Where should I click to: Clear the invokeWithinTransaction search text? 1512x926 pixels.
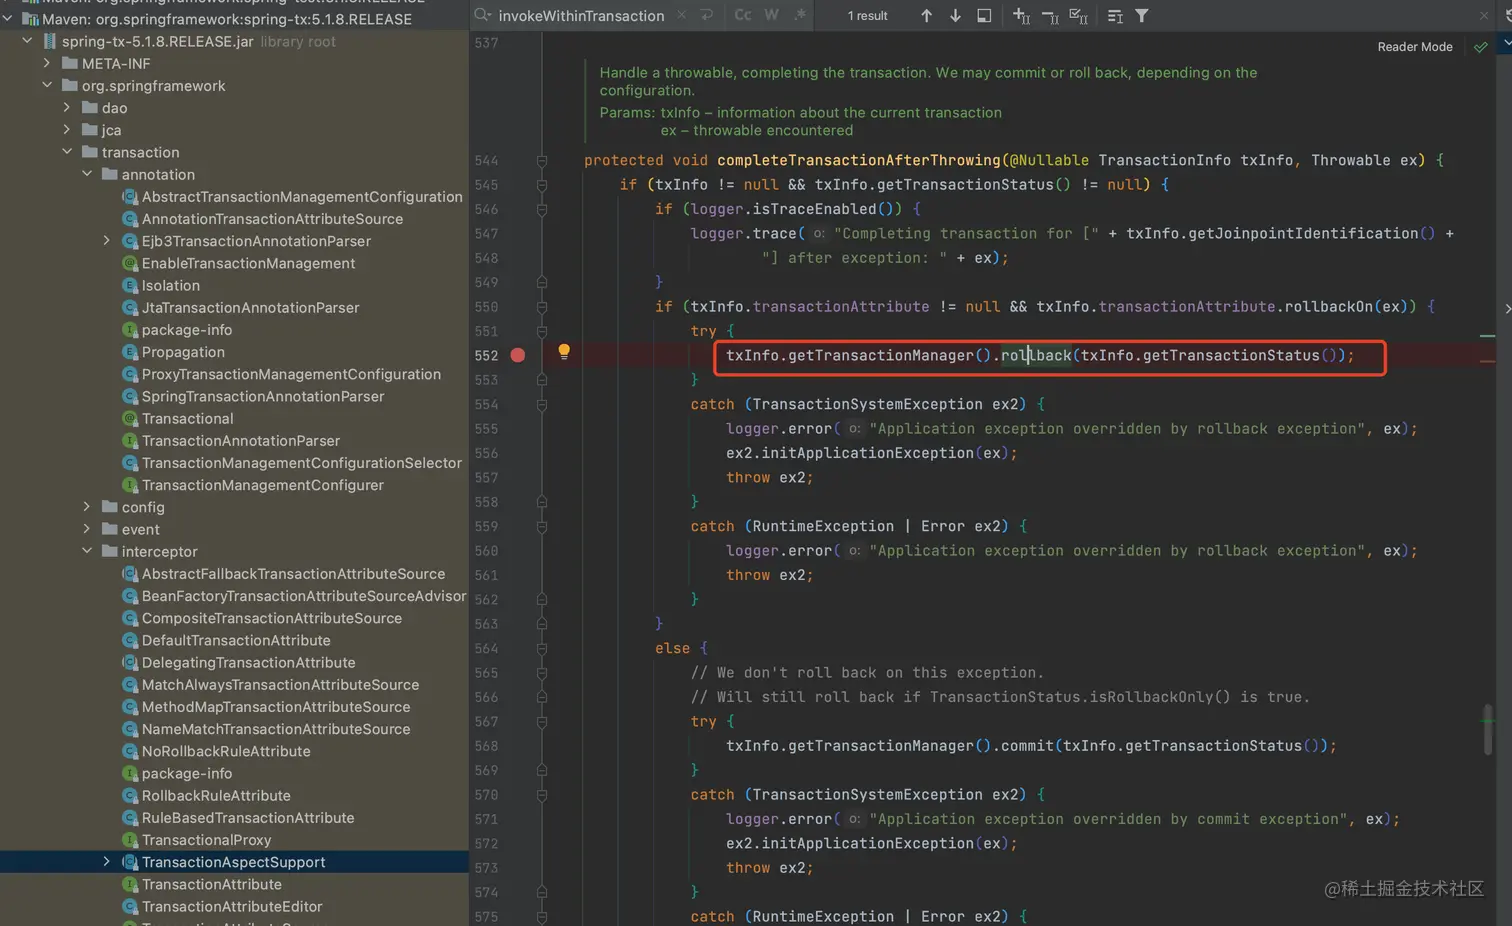pos(681,15)
